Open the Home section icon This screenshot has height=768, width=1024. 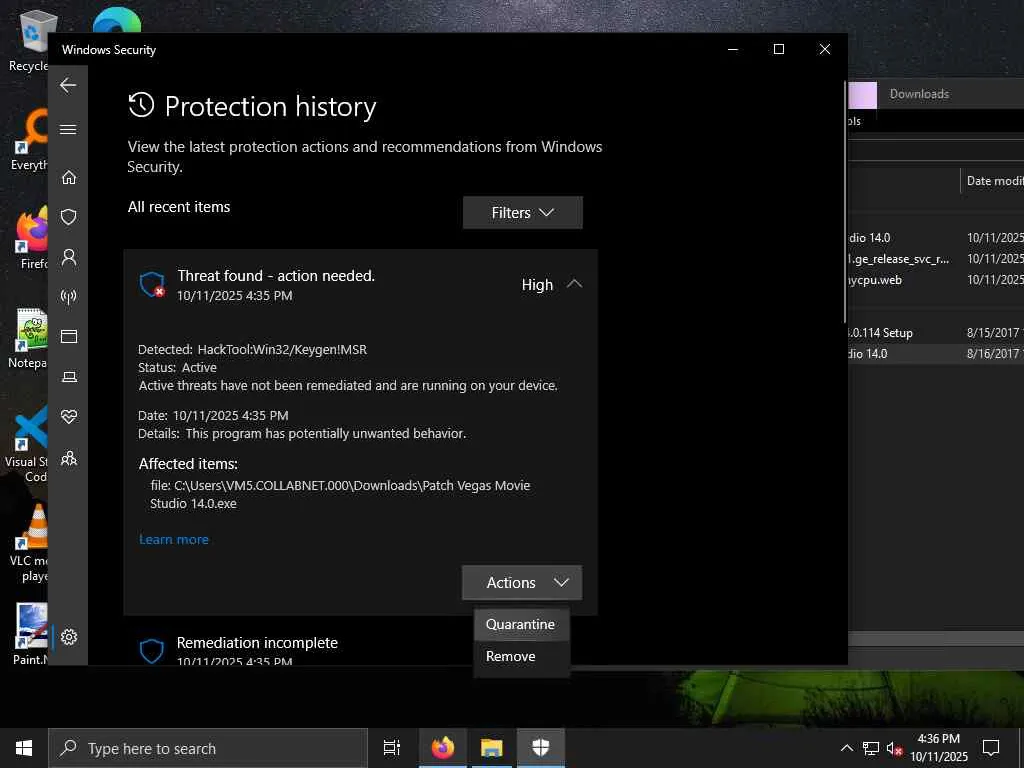69,177
